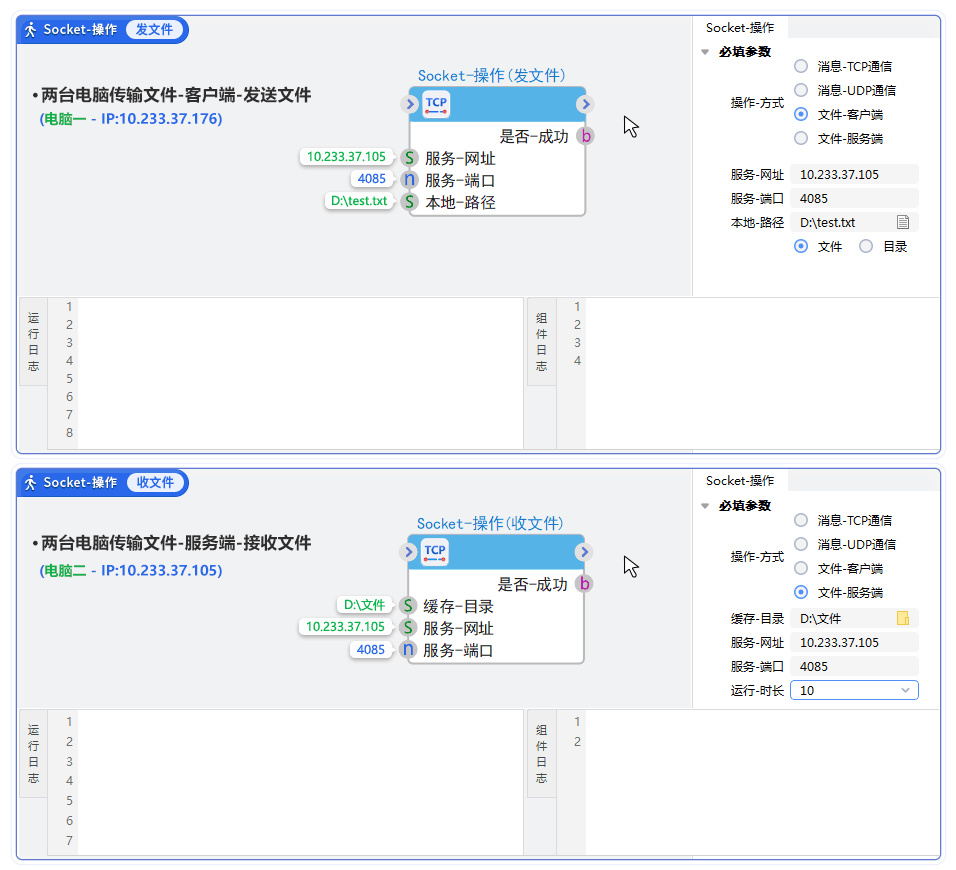Select 文件-客户端 radio in the 收文件 panel
Viewport: 956px width, 870px height.
coord(801,568)
